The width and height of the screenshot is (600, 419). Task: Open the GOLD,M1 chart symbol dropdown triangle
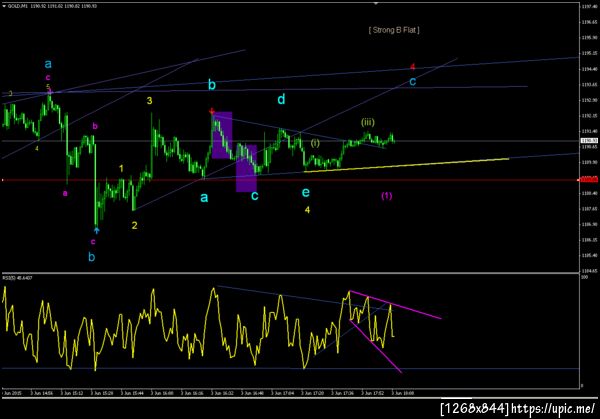coord(4,6)
